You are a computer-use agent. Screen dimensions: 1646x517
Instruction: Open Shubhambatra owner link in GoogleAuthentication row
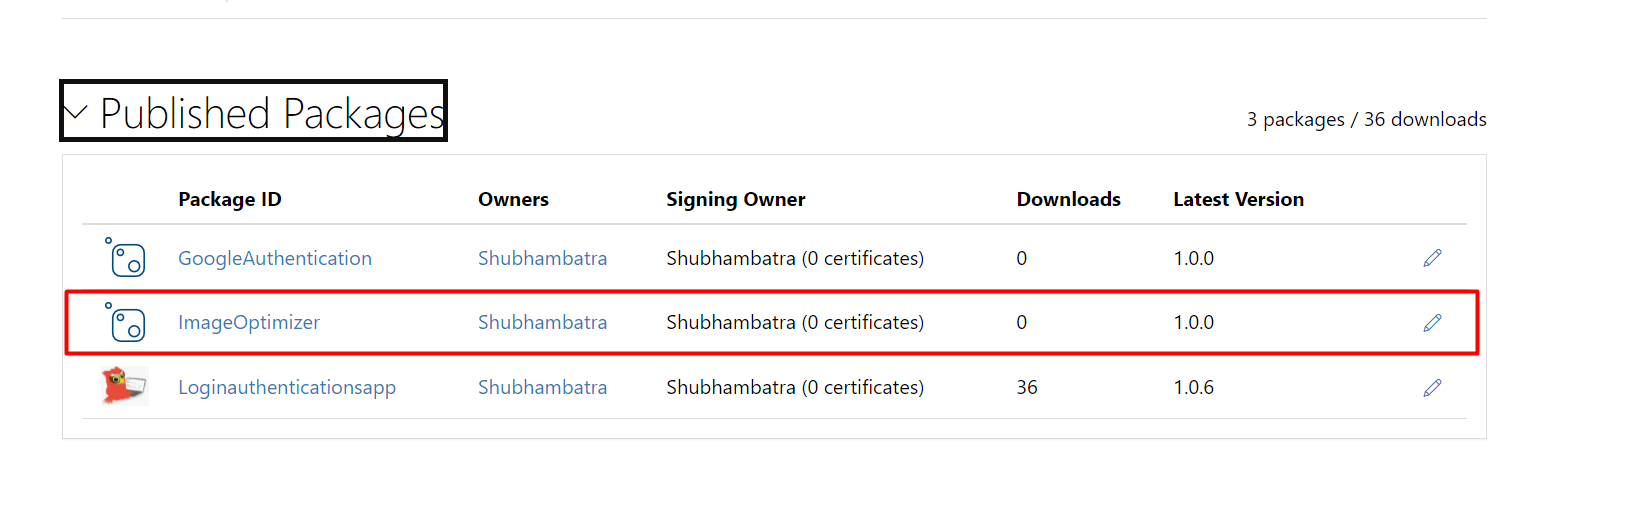coord(542,258)
